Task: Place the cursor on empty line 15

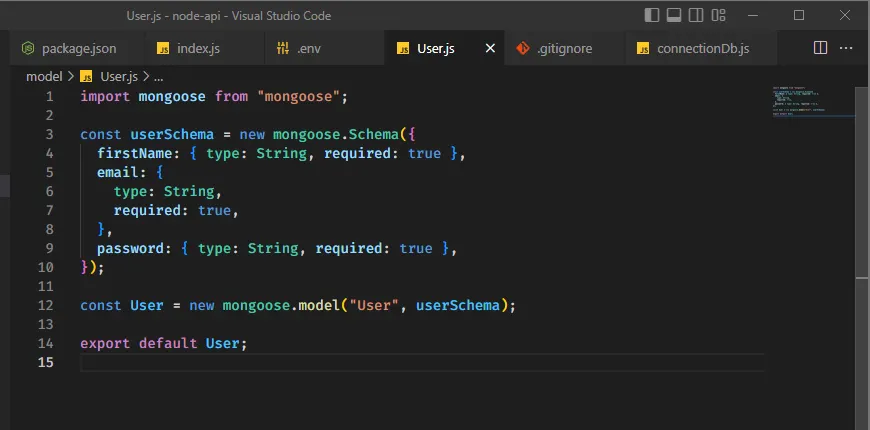Action: point(422,362)
